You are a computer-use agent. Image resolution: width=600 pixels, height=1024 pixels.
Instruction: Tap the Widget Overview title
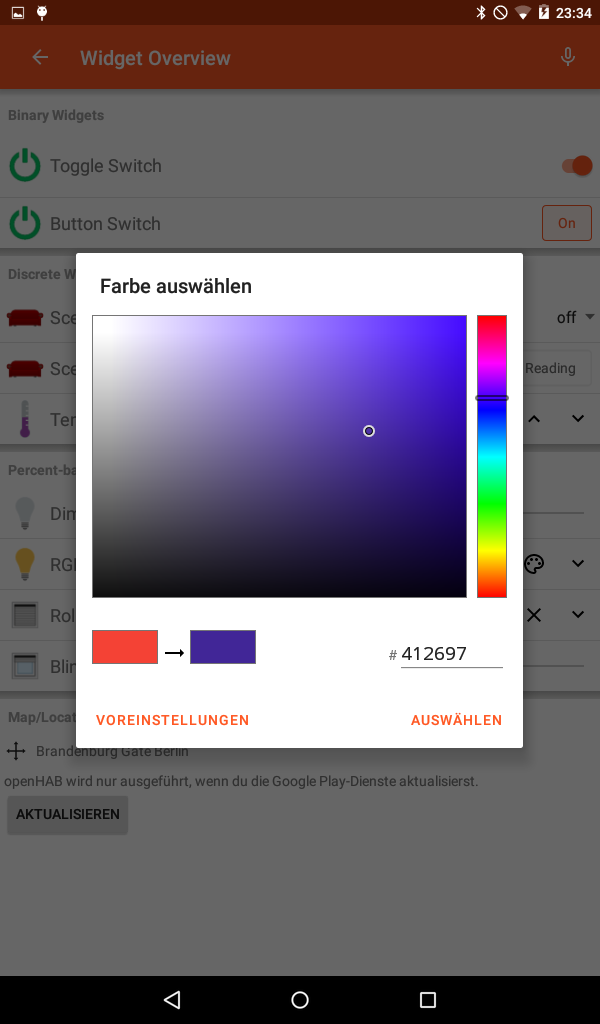point(155,57)
